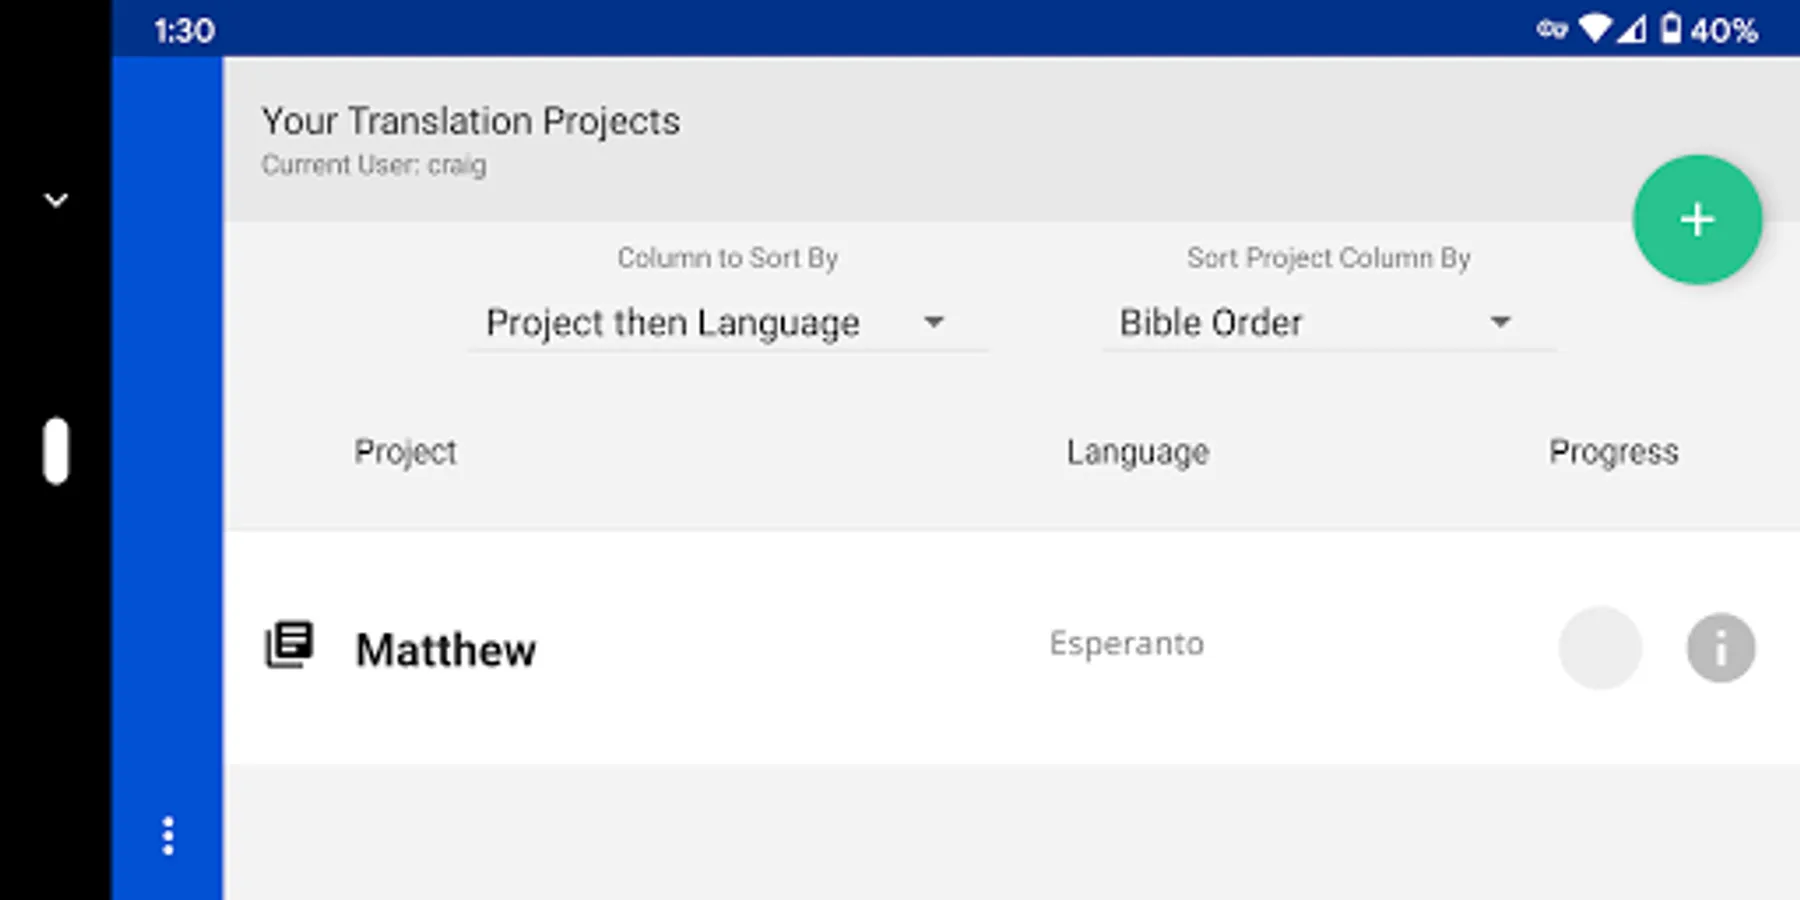Open the three-dot overflow menu
The height and width of the screenshot is (900, 1800).
168,836
